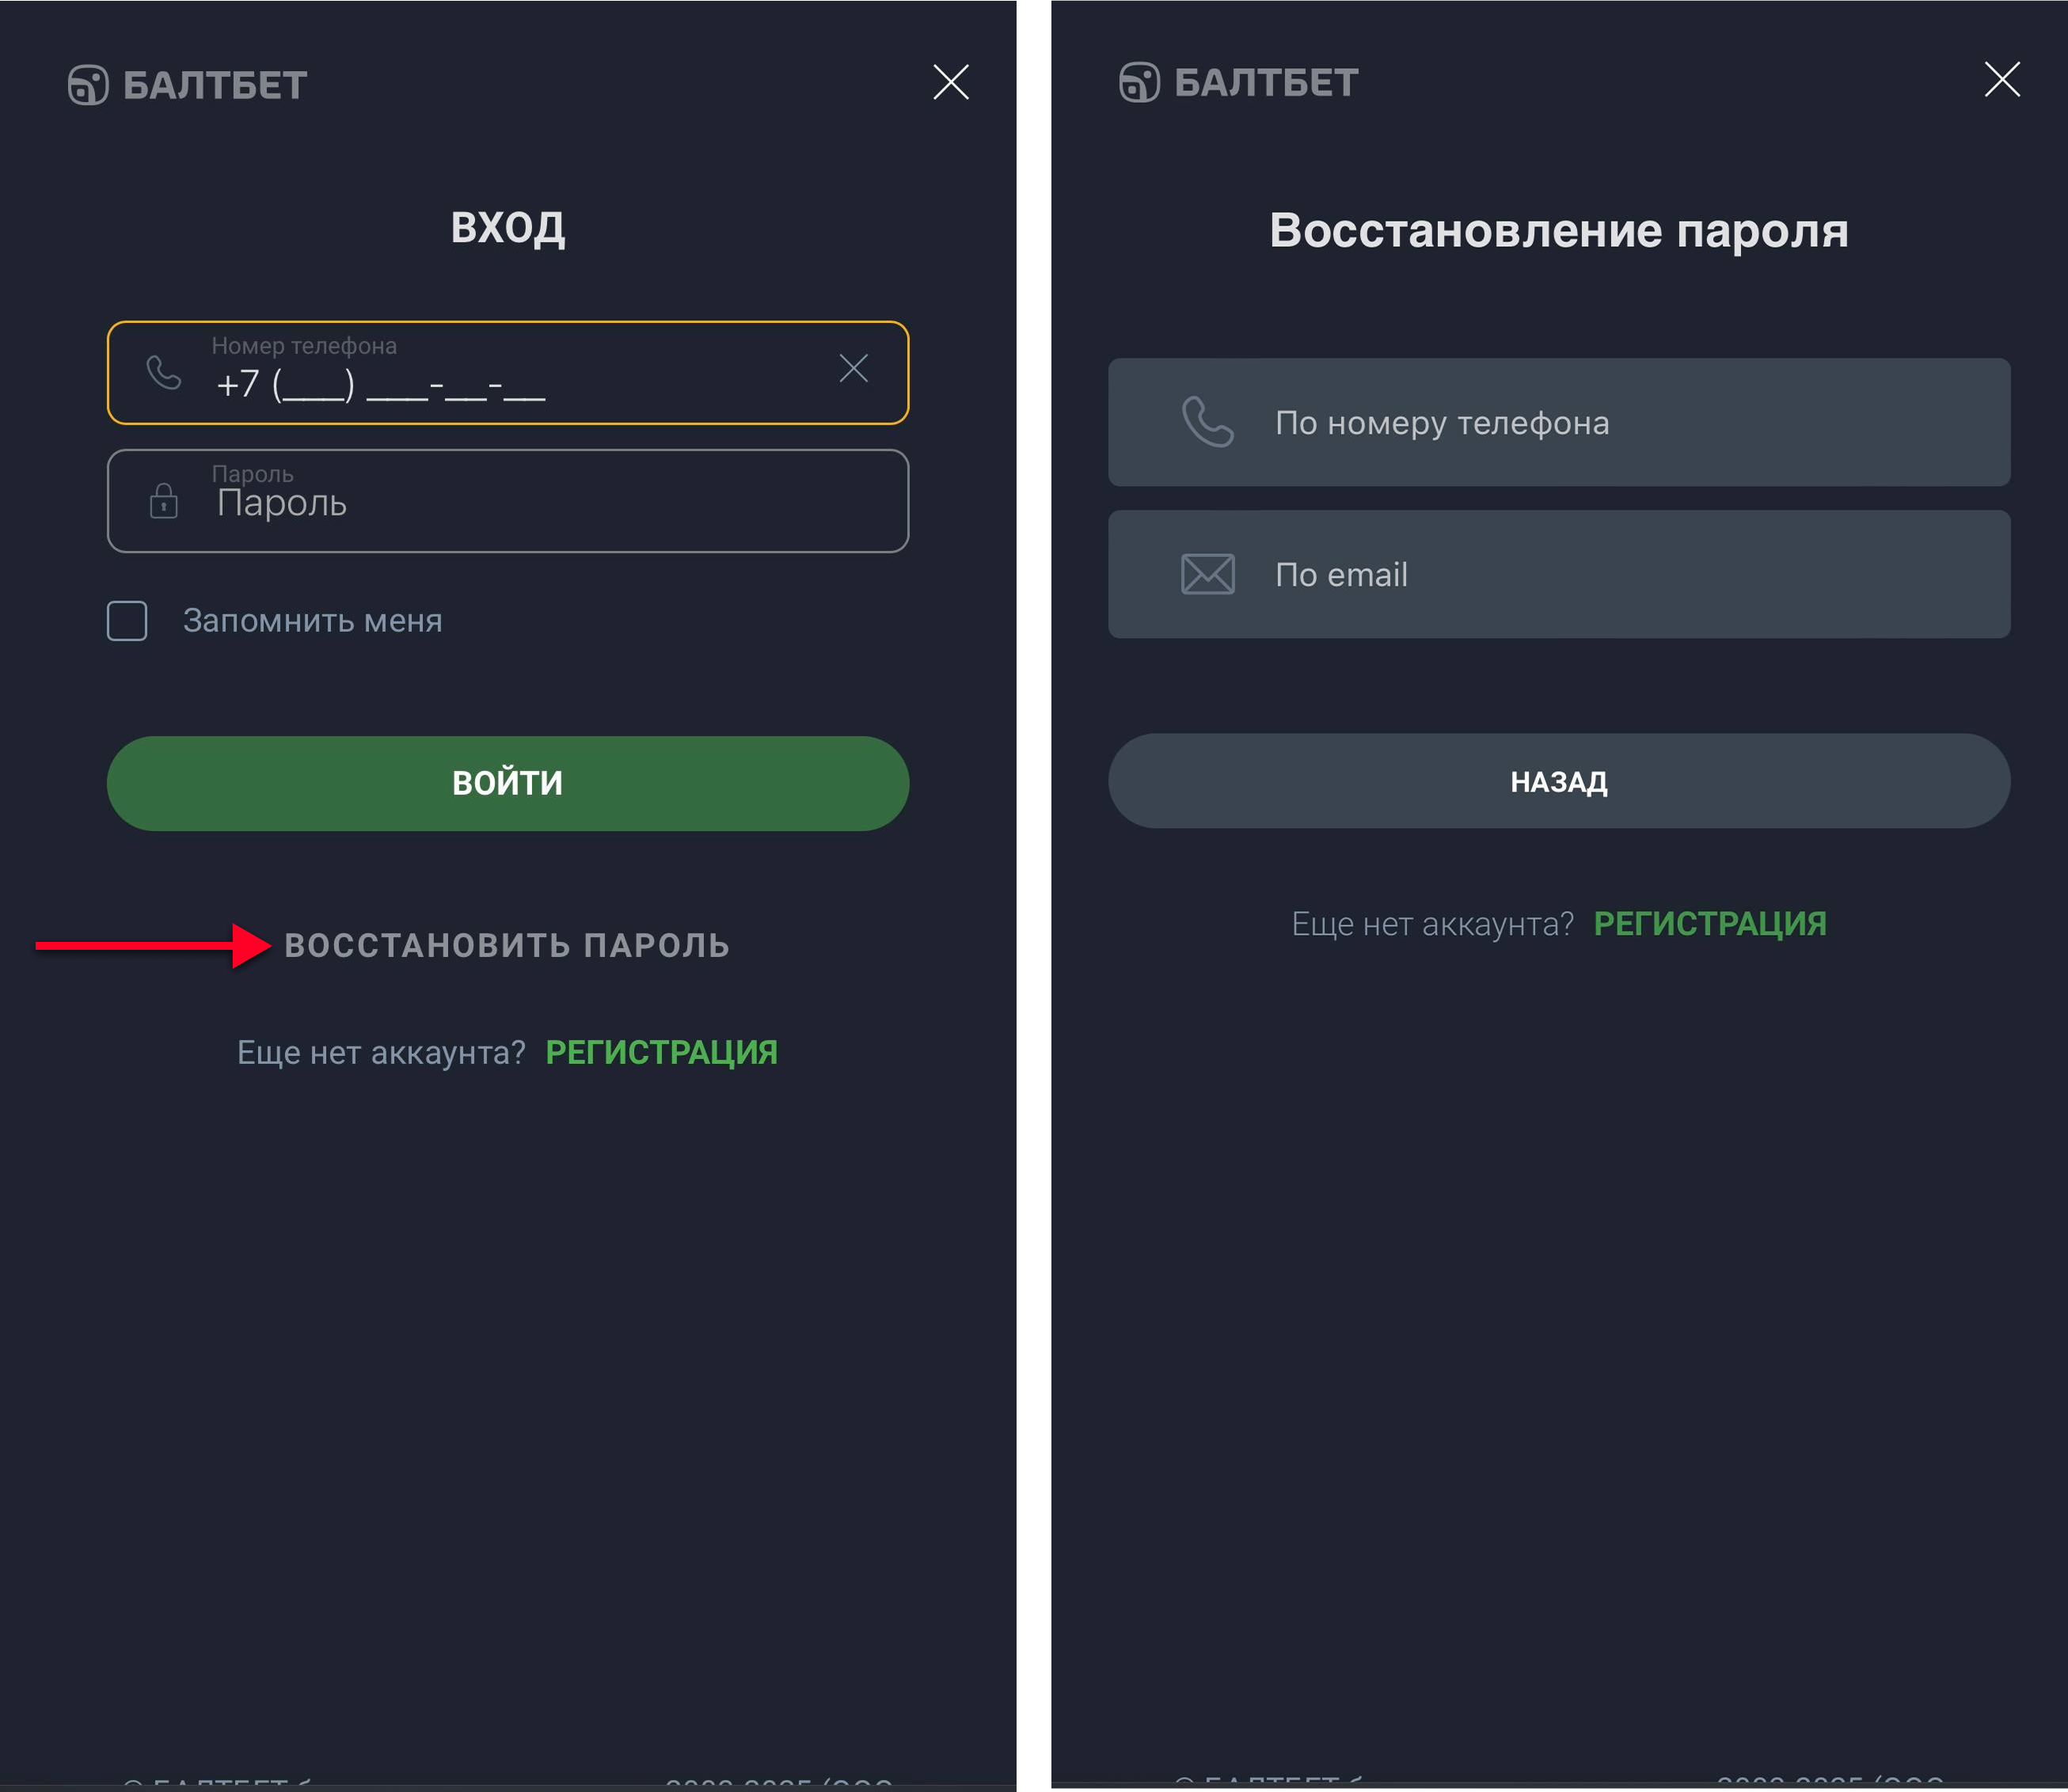Enable the Запомнить меня checkbox

tap(127, 621)
